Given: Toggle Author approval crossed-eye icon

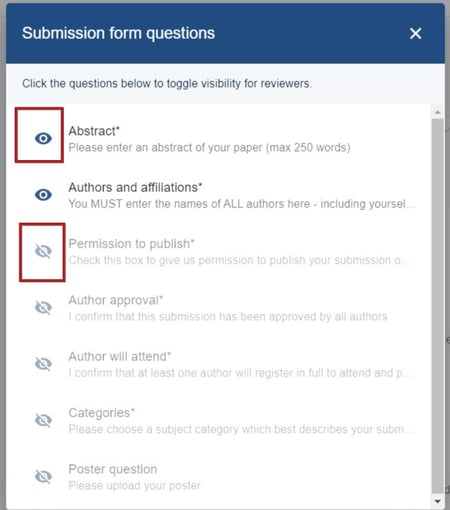Looking at the screenshot, I should click(x=43, y=307).
